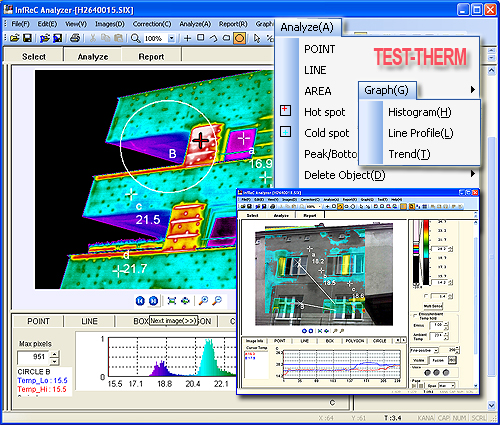Select the arrow pointer tool
Viewport: 500px width, 425px height.
257,38
